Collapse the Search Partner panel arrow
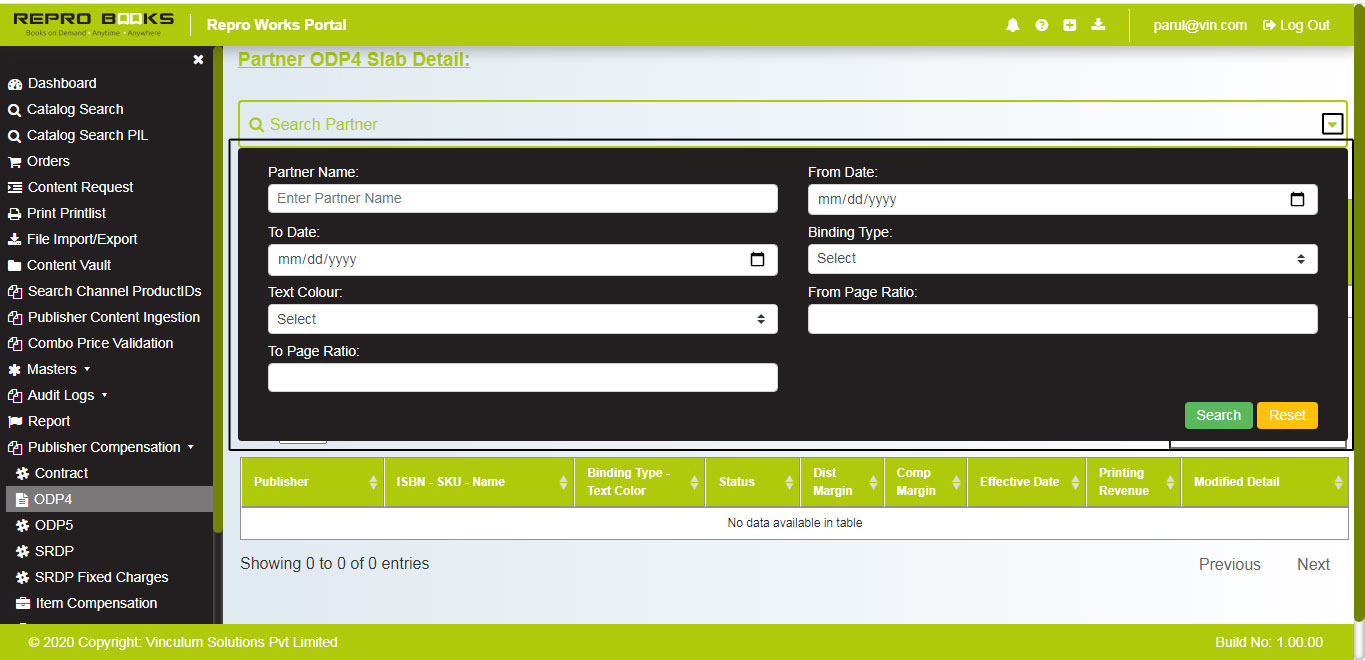 pyautogui.click(x=1332, y=125)
